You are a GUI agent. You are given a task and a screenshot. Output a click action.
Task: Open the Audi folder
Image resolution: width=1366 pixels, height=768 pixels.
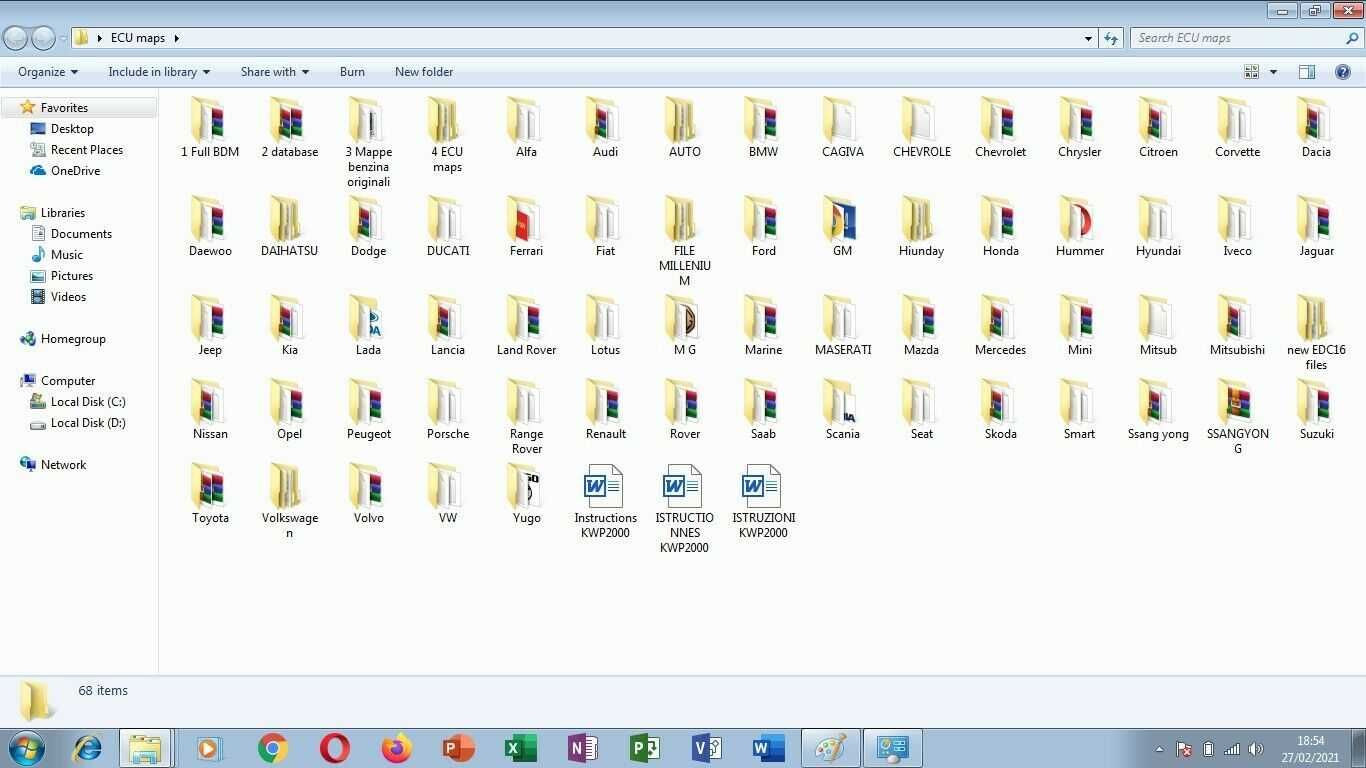[x=605, y=127]
